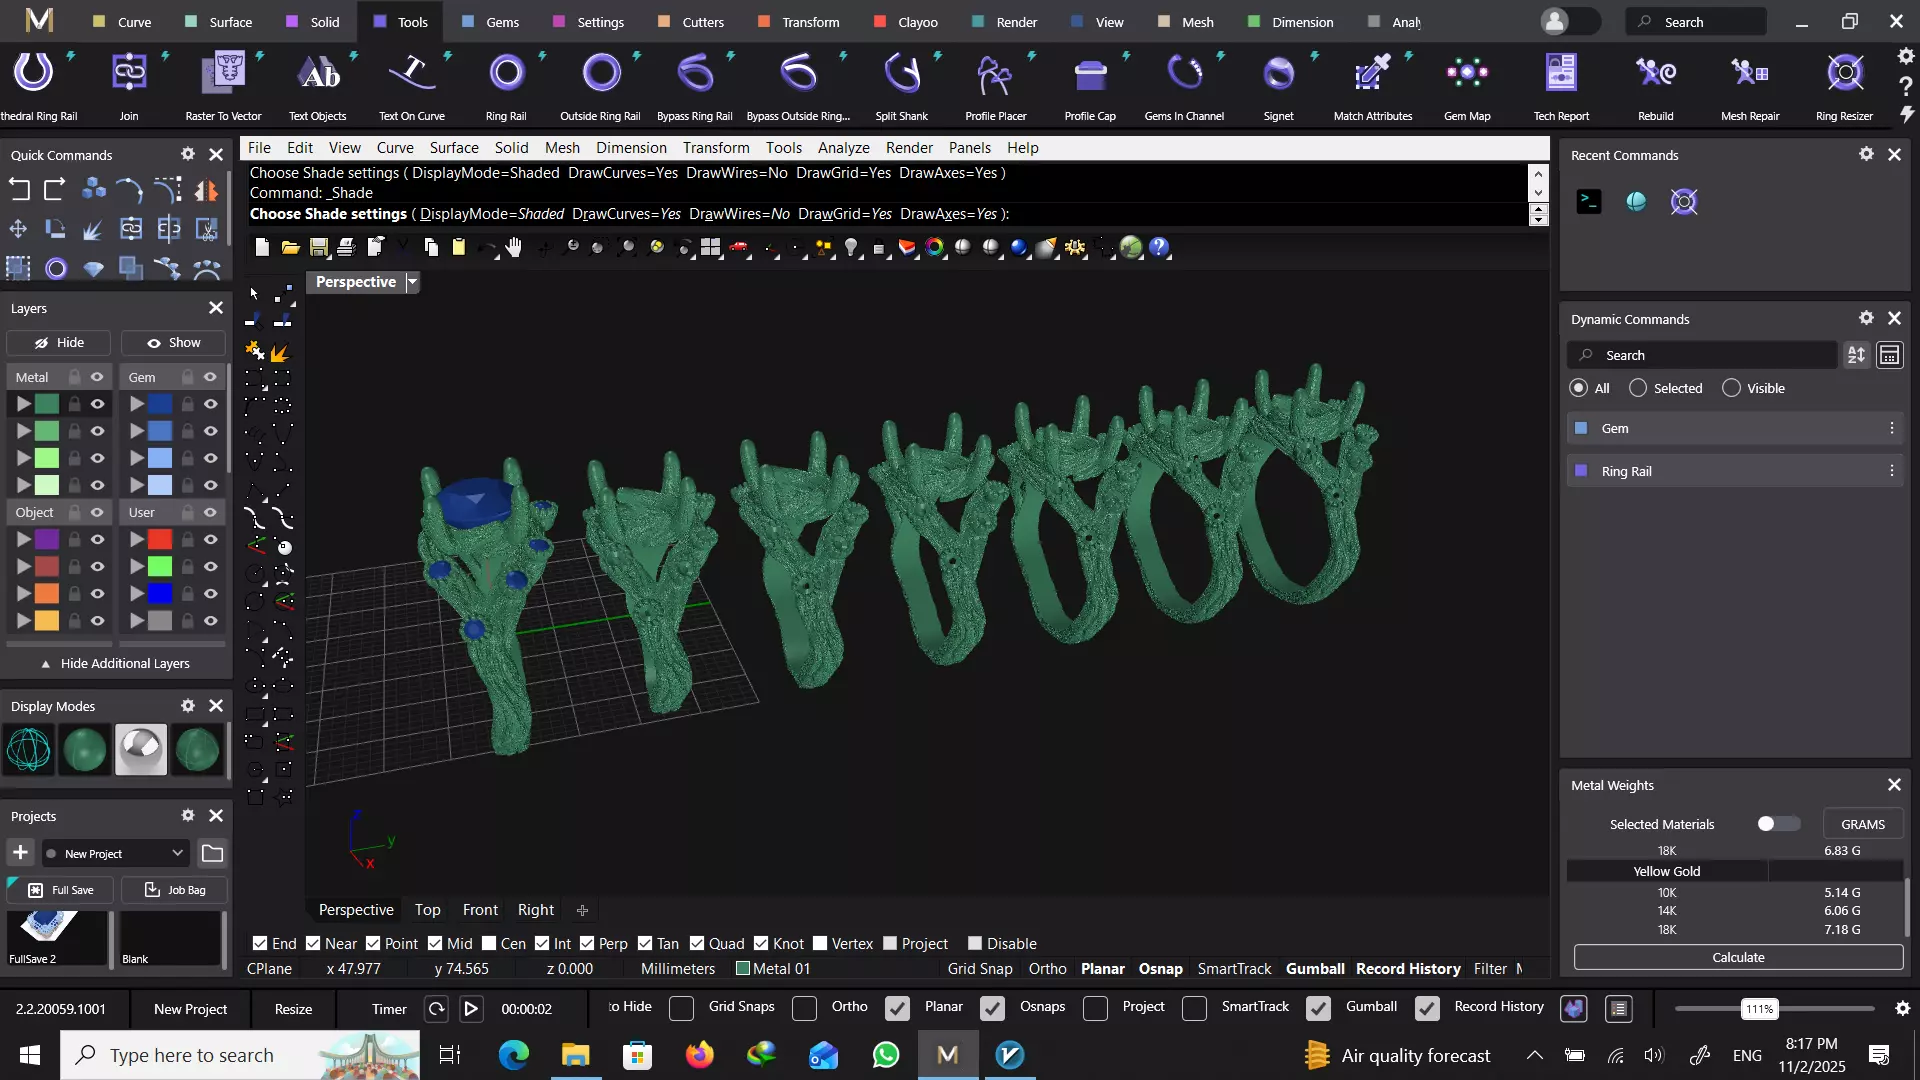Image resolution: width=1920 pixels, height=1080 pixels.
Task: Expand the purple Object layer
Action: click(23, 539)
